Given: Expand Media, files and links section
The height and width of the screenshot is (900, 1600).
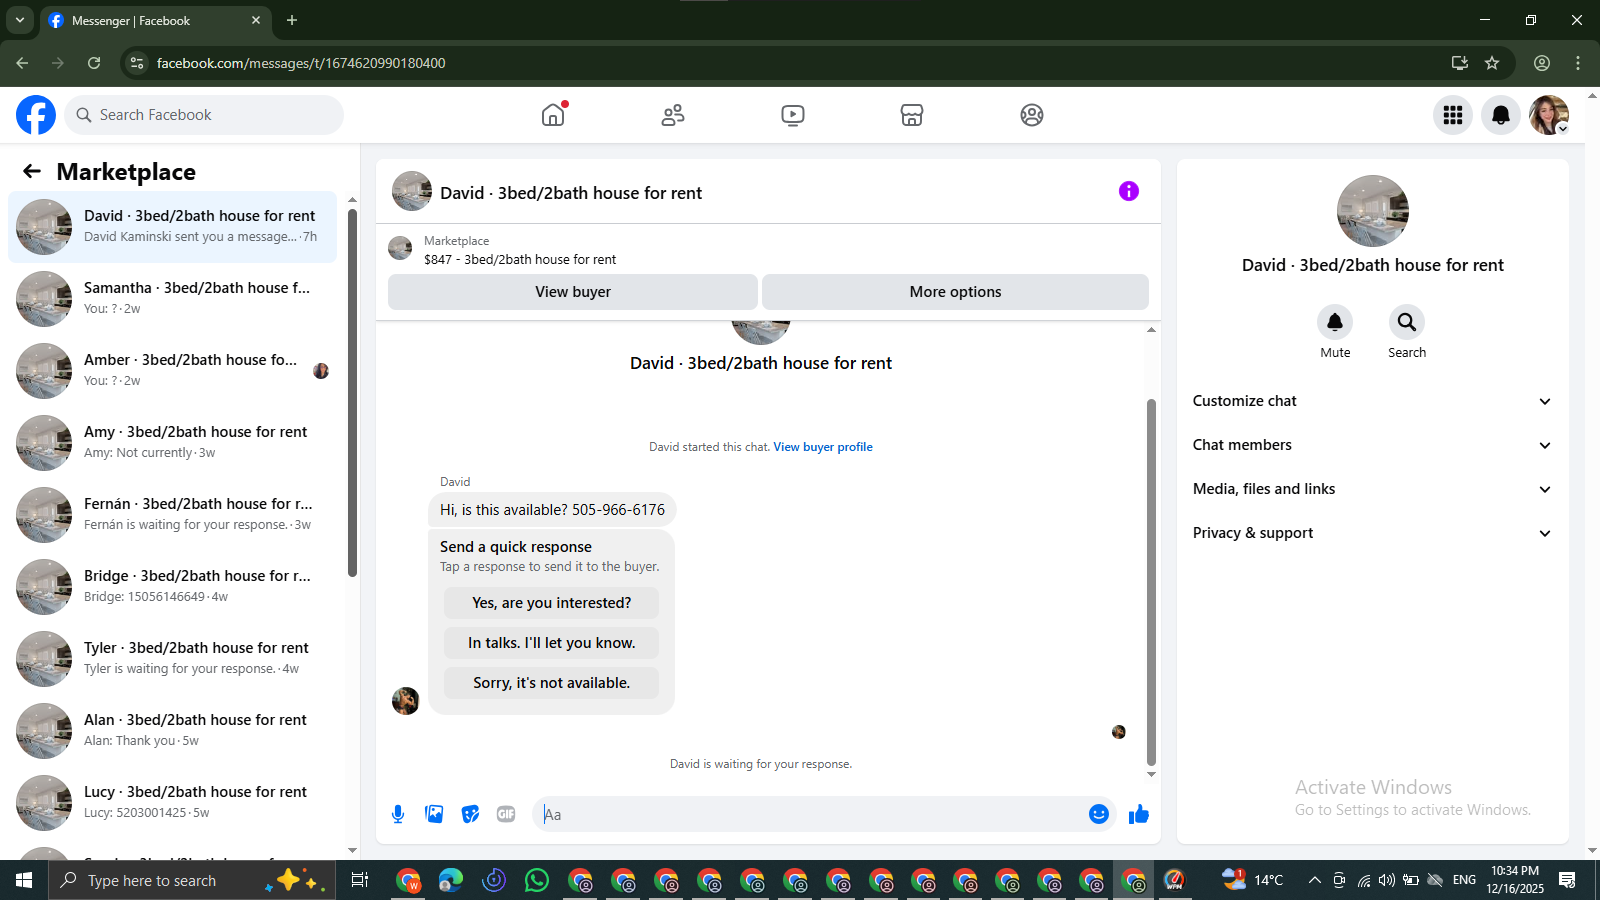Looking at the screenshot, I should tap(1372, 489).
